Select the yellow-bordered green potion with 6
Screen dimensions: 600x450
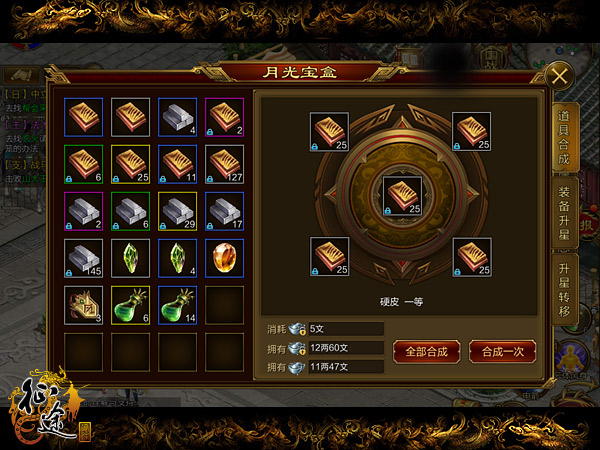130,305
